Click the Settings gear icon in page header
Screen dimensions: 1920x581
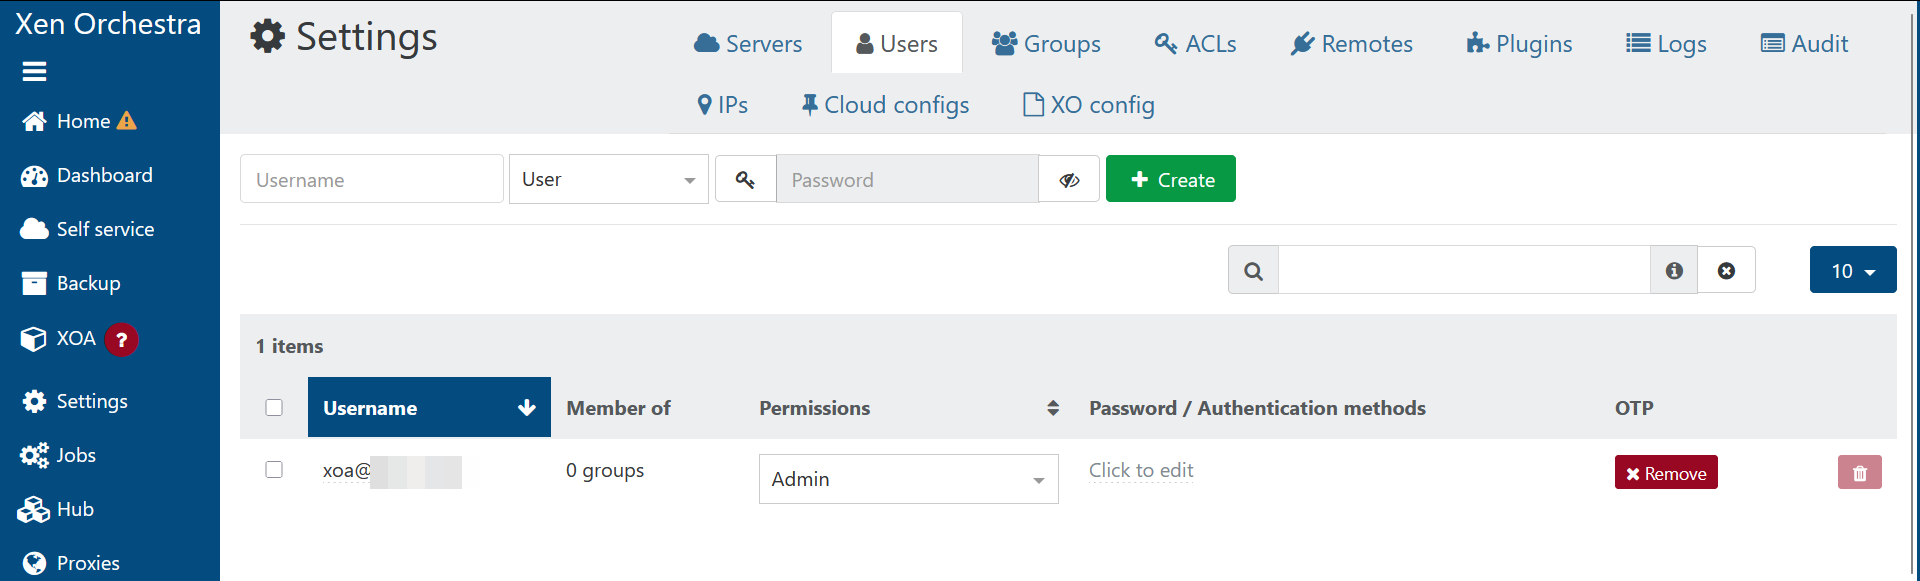[268, 37]
